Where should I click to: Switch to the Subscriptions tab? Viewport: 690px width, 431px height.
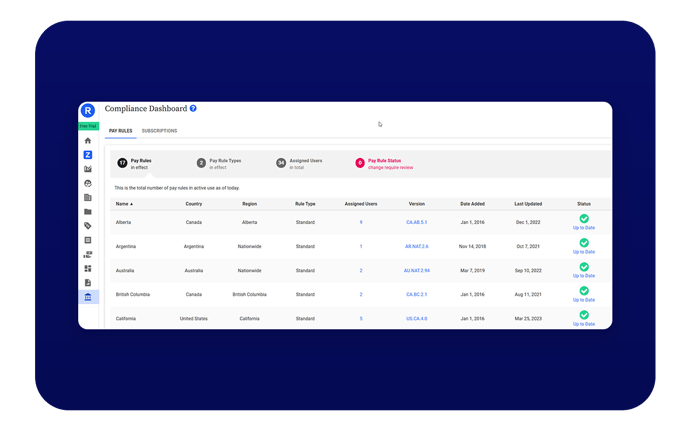click(x=159, y=131)
